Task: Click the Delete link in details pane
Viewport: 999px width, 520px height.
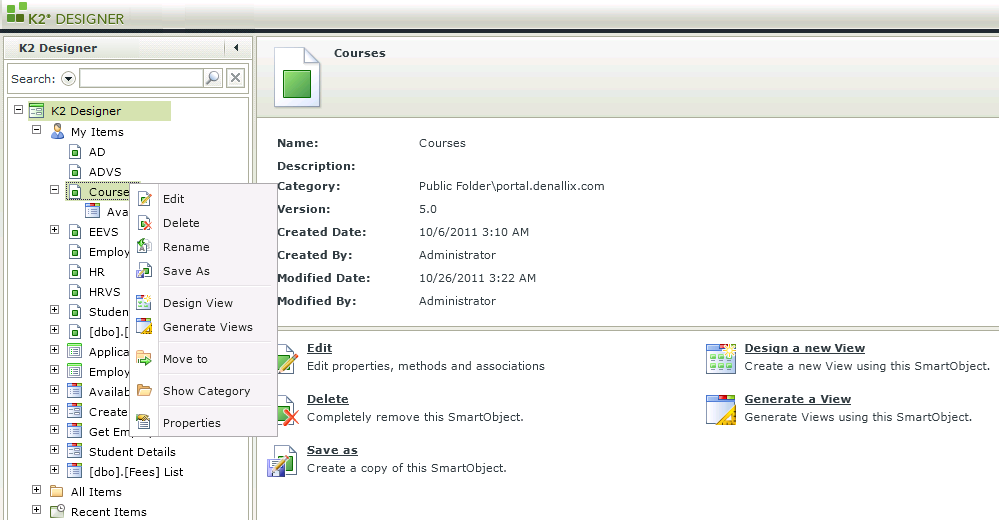Action: click(327, 399)
